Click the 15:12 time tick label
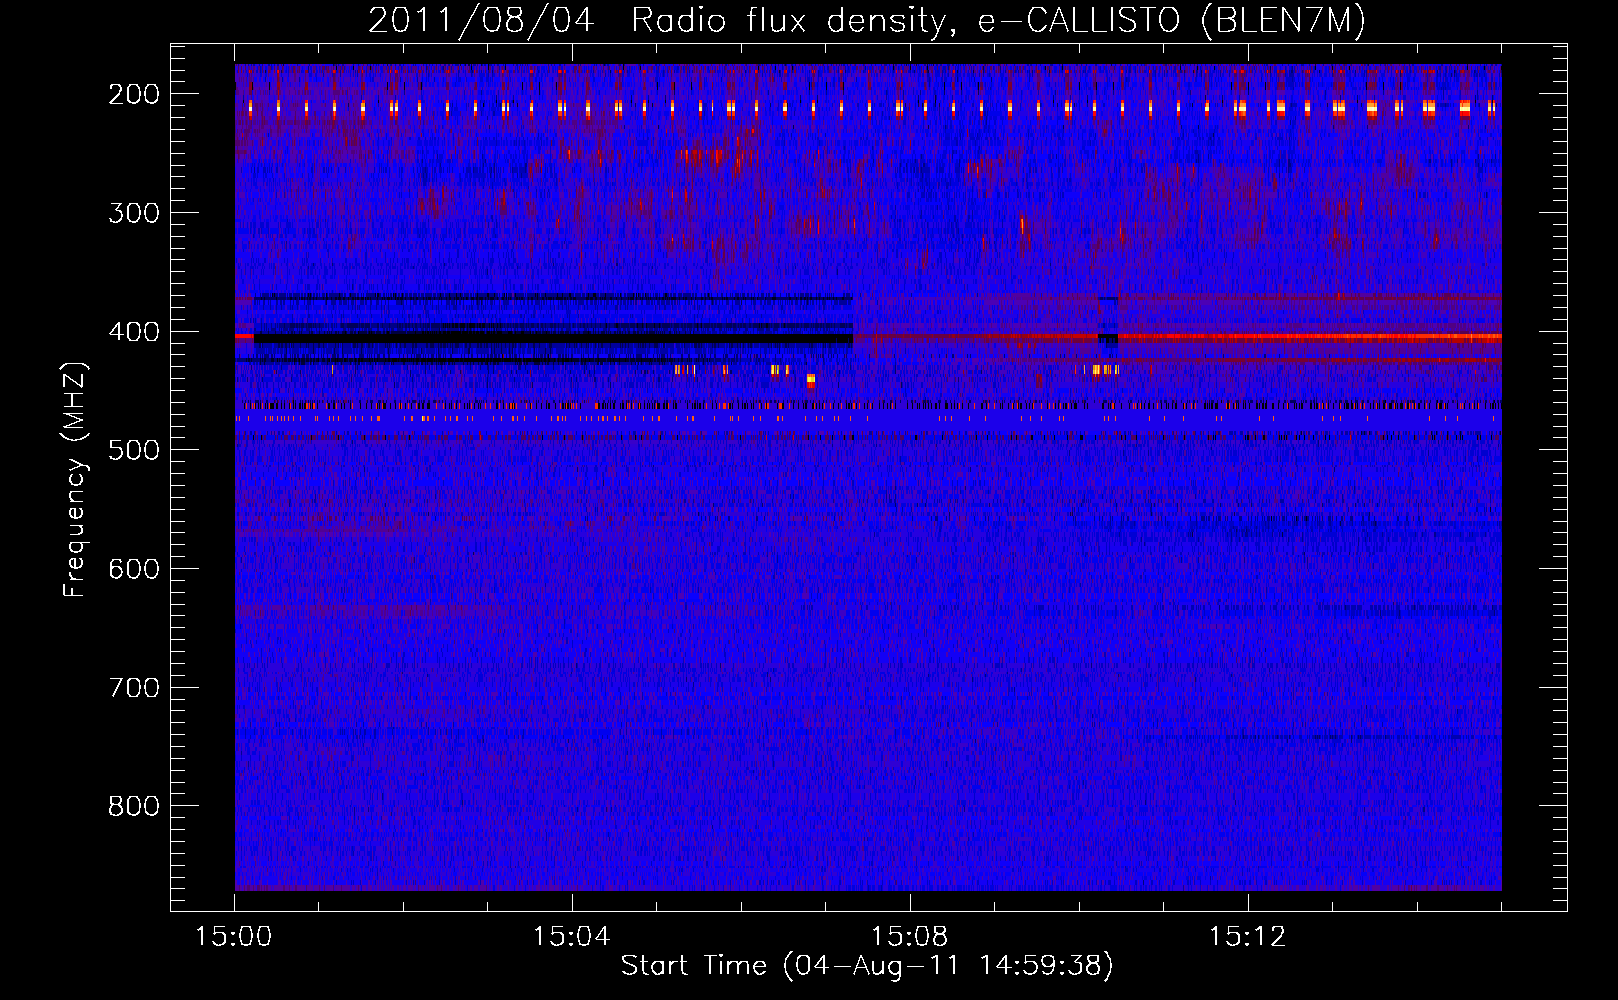1618x1000 pixels. click(1247, 937)
